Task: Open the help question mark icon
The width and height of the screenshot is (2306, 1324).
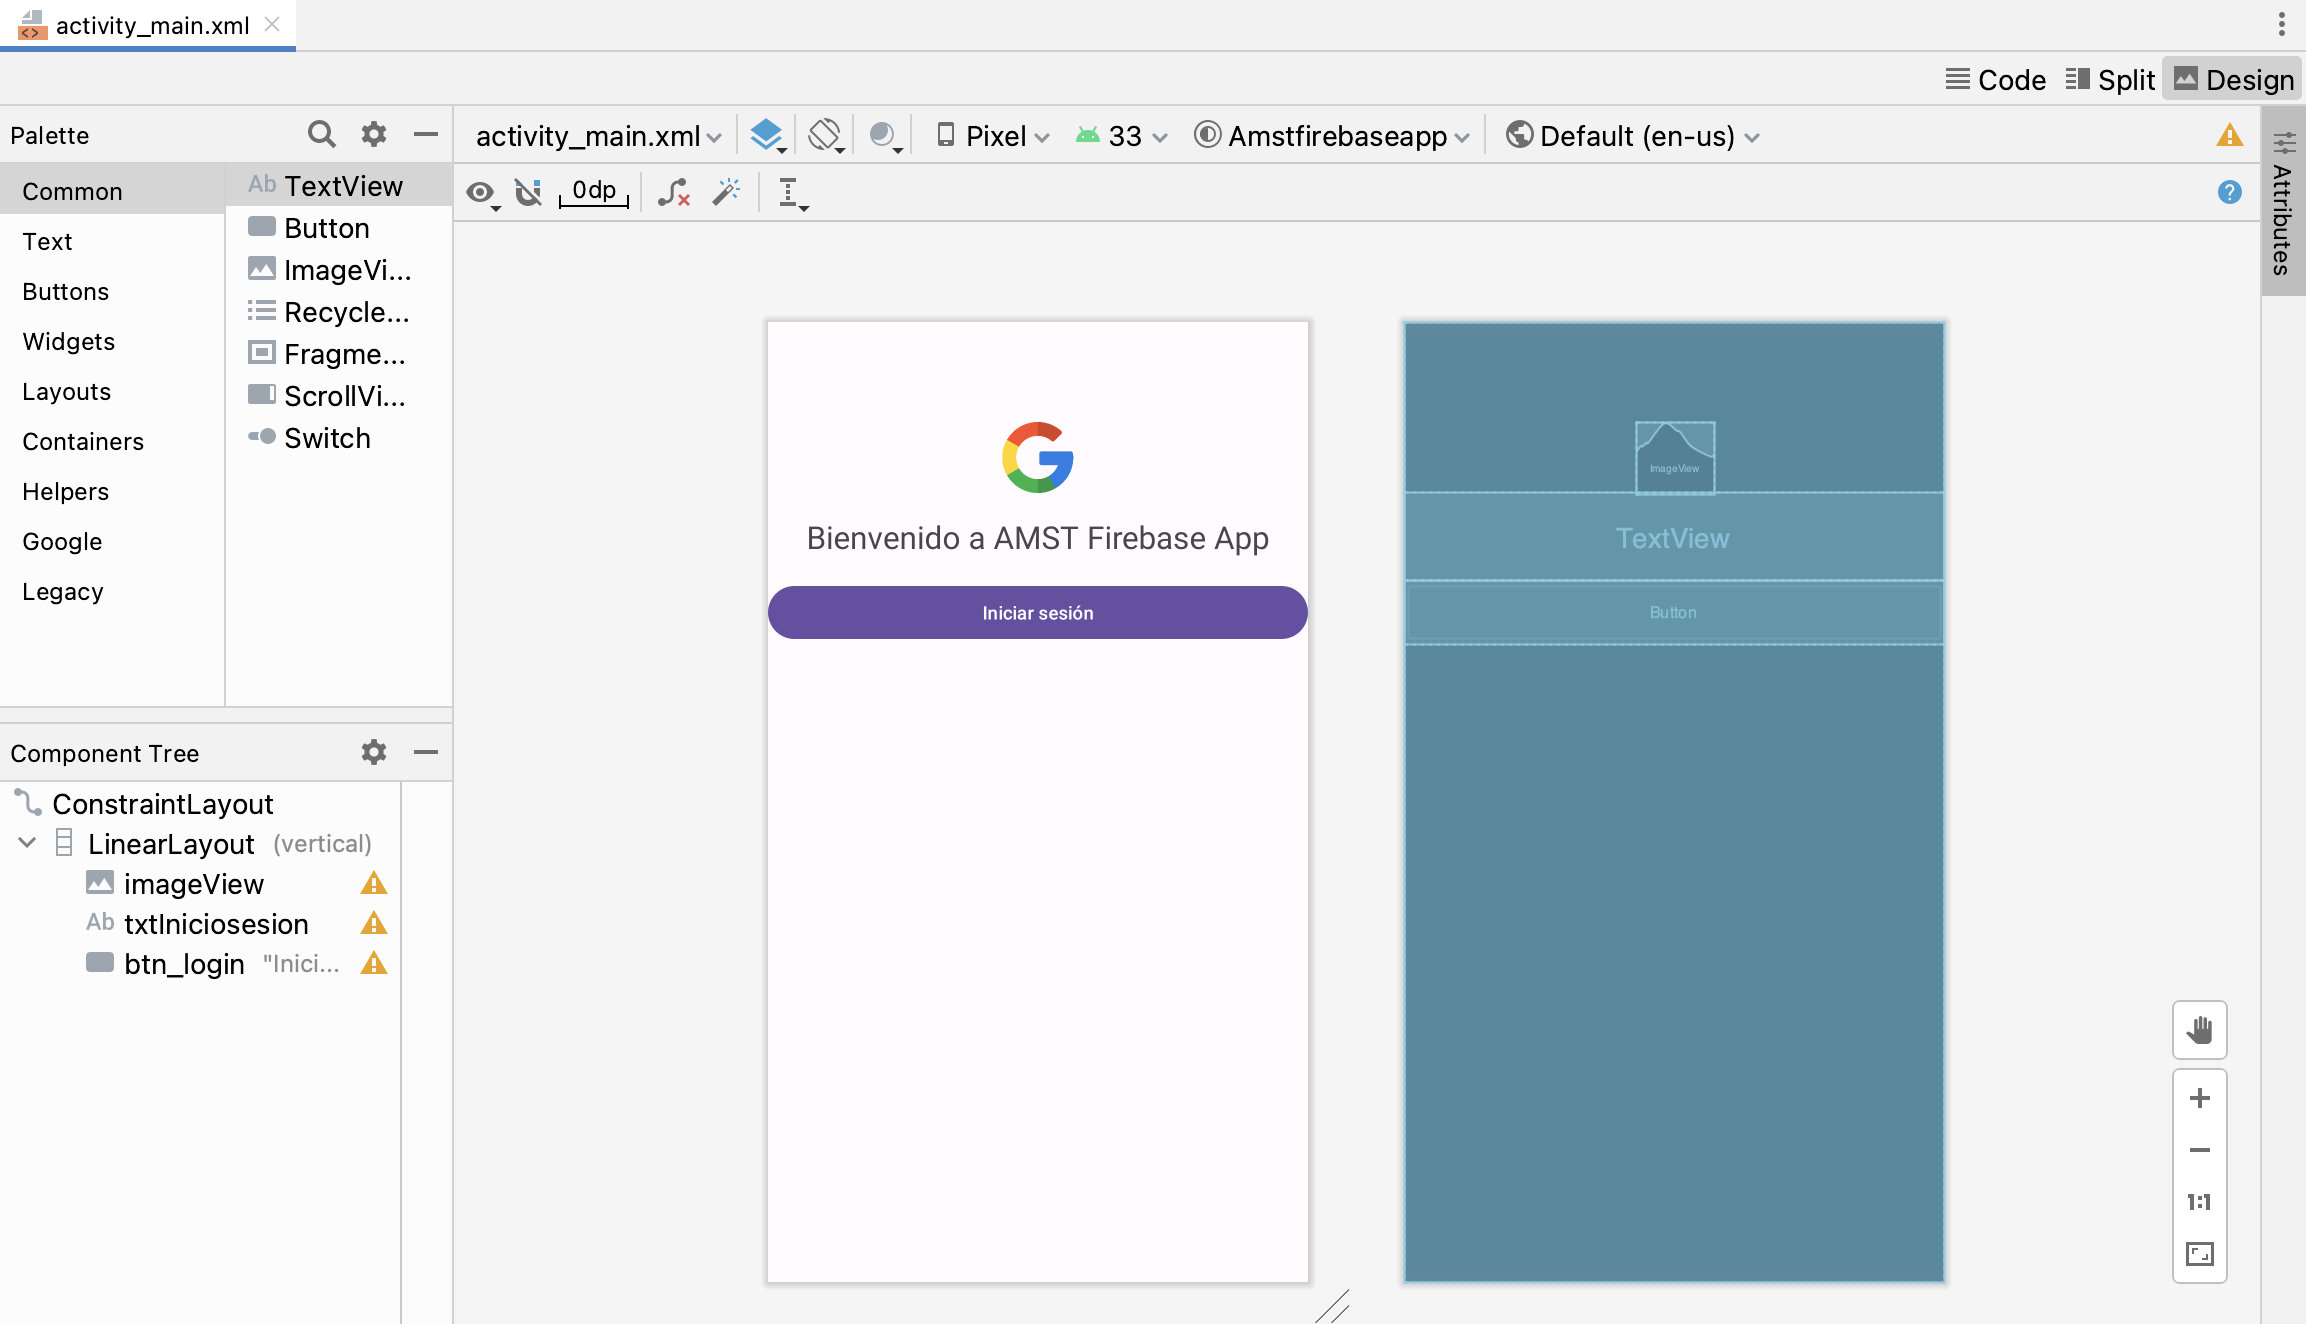Action: 2229,192
